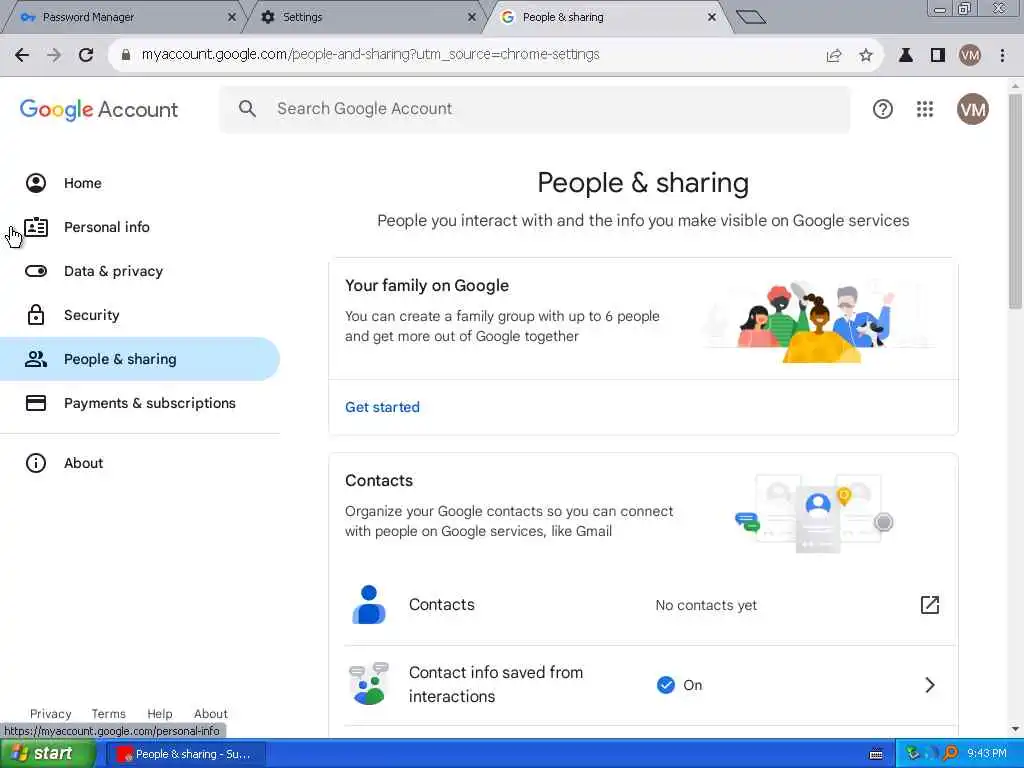This screenshot has width=1024, height=768.
Task: Click the blue Contacts person icon
Action: coord(369,605)
